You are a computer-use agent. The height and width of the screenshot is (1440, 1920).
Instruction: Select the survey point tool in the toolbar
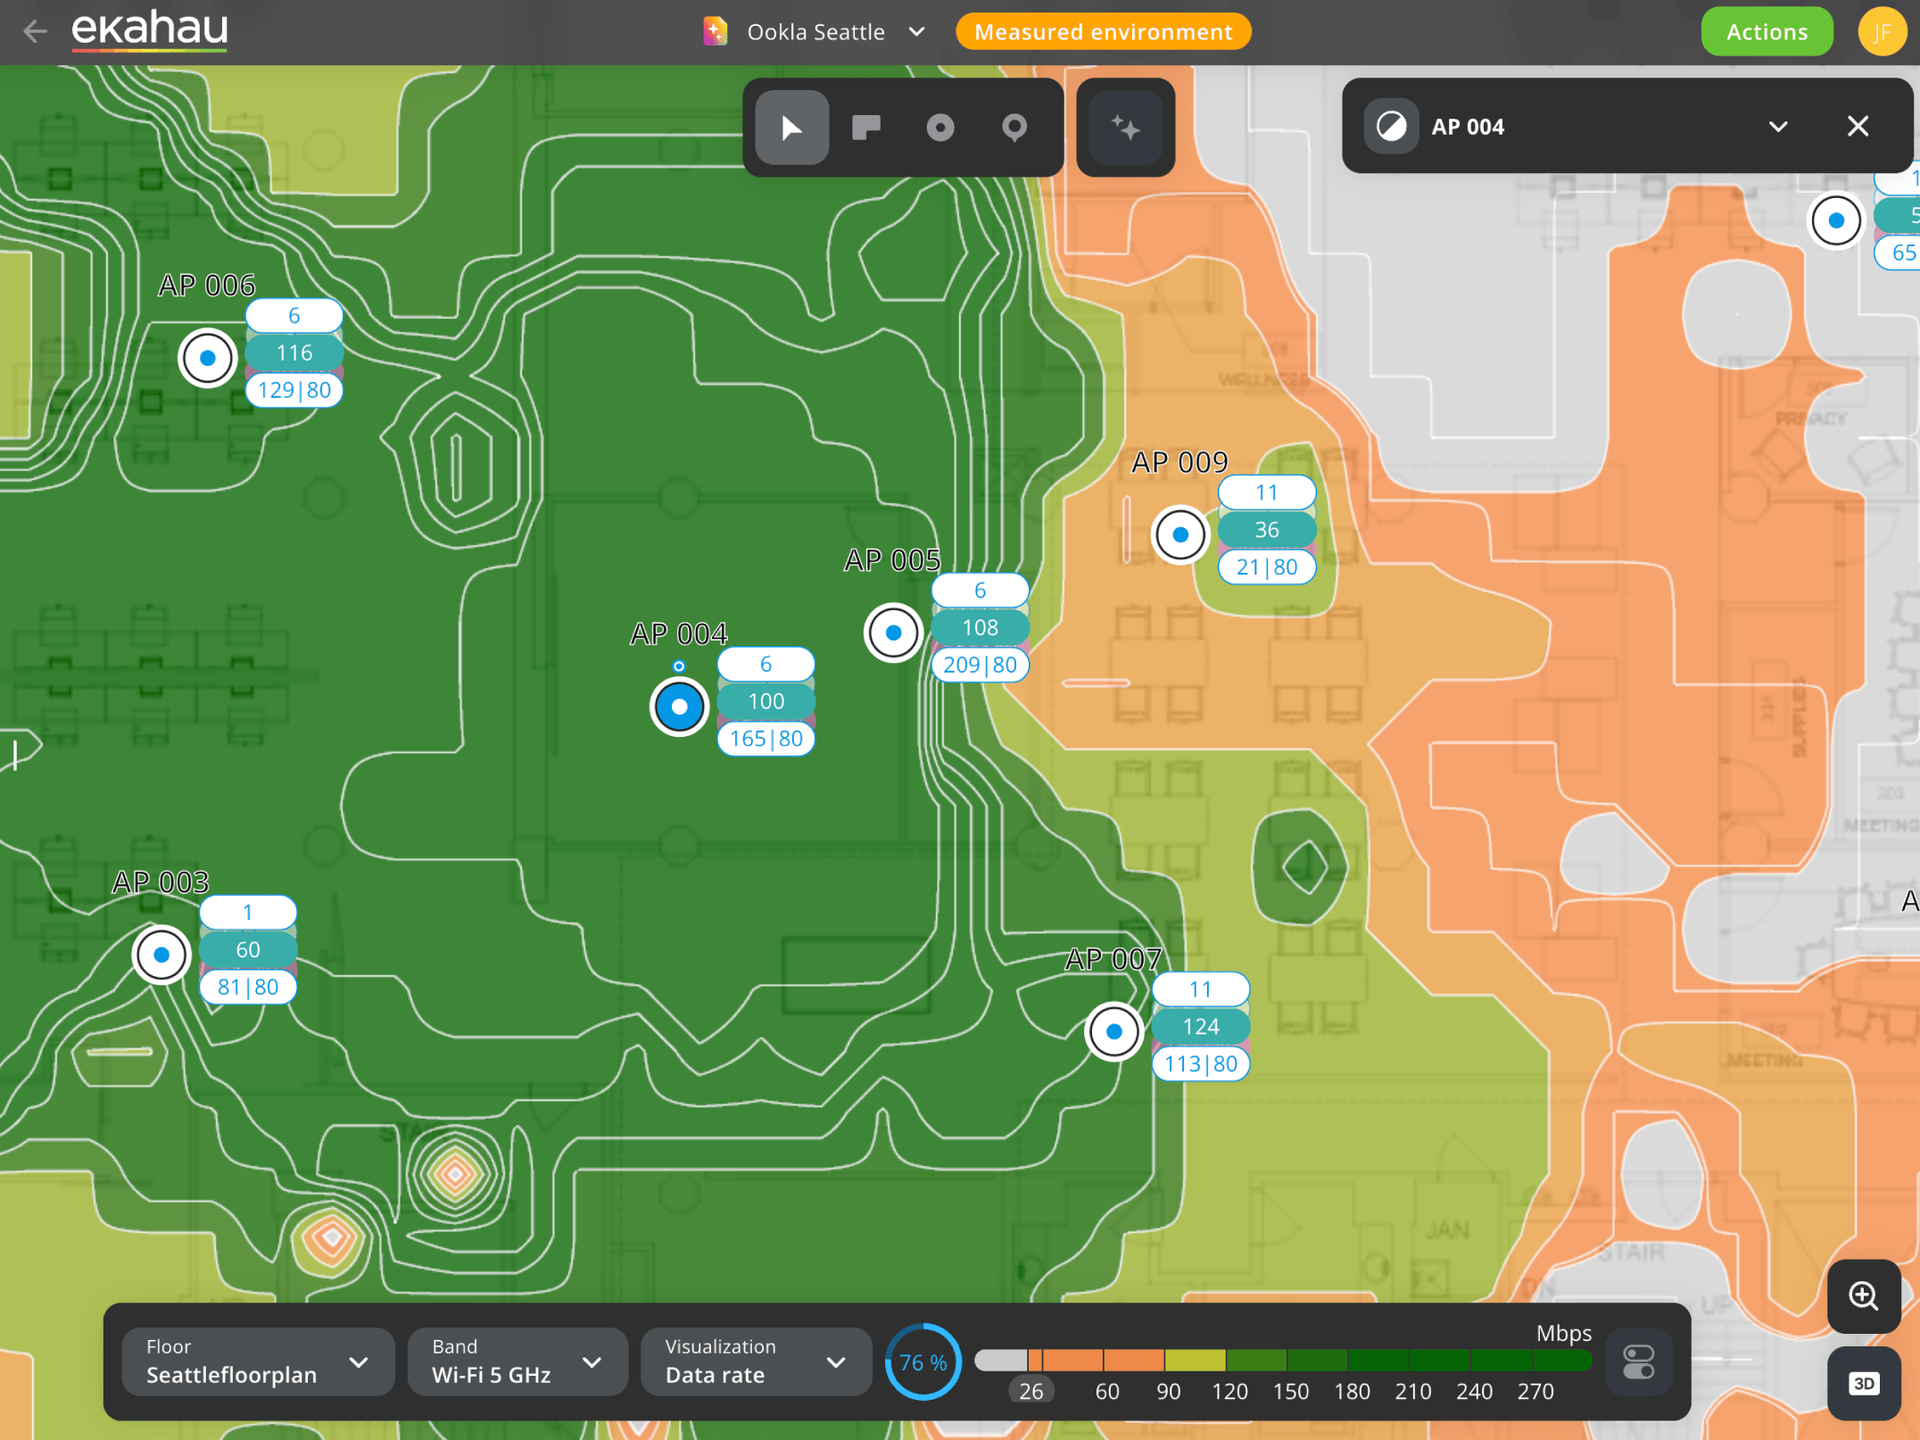coord(939,127)
